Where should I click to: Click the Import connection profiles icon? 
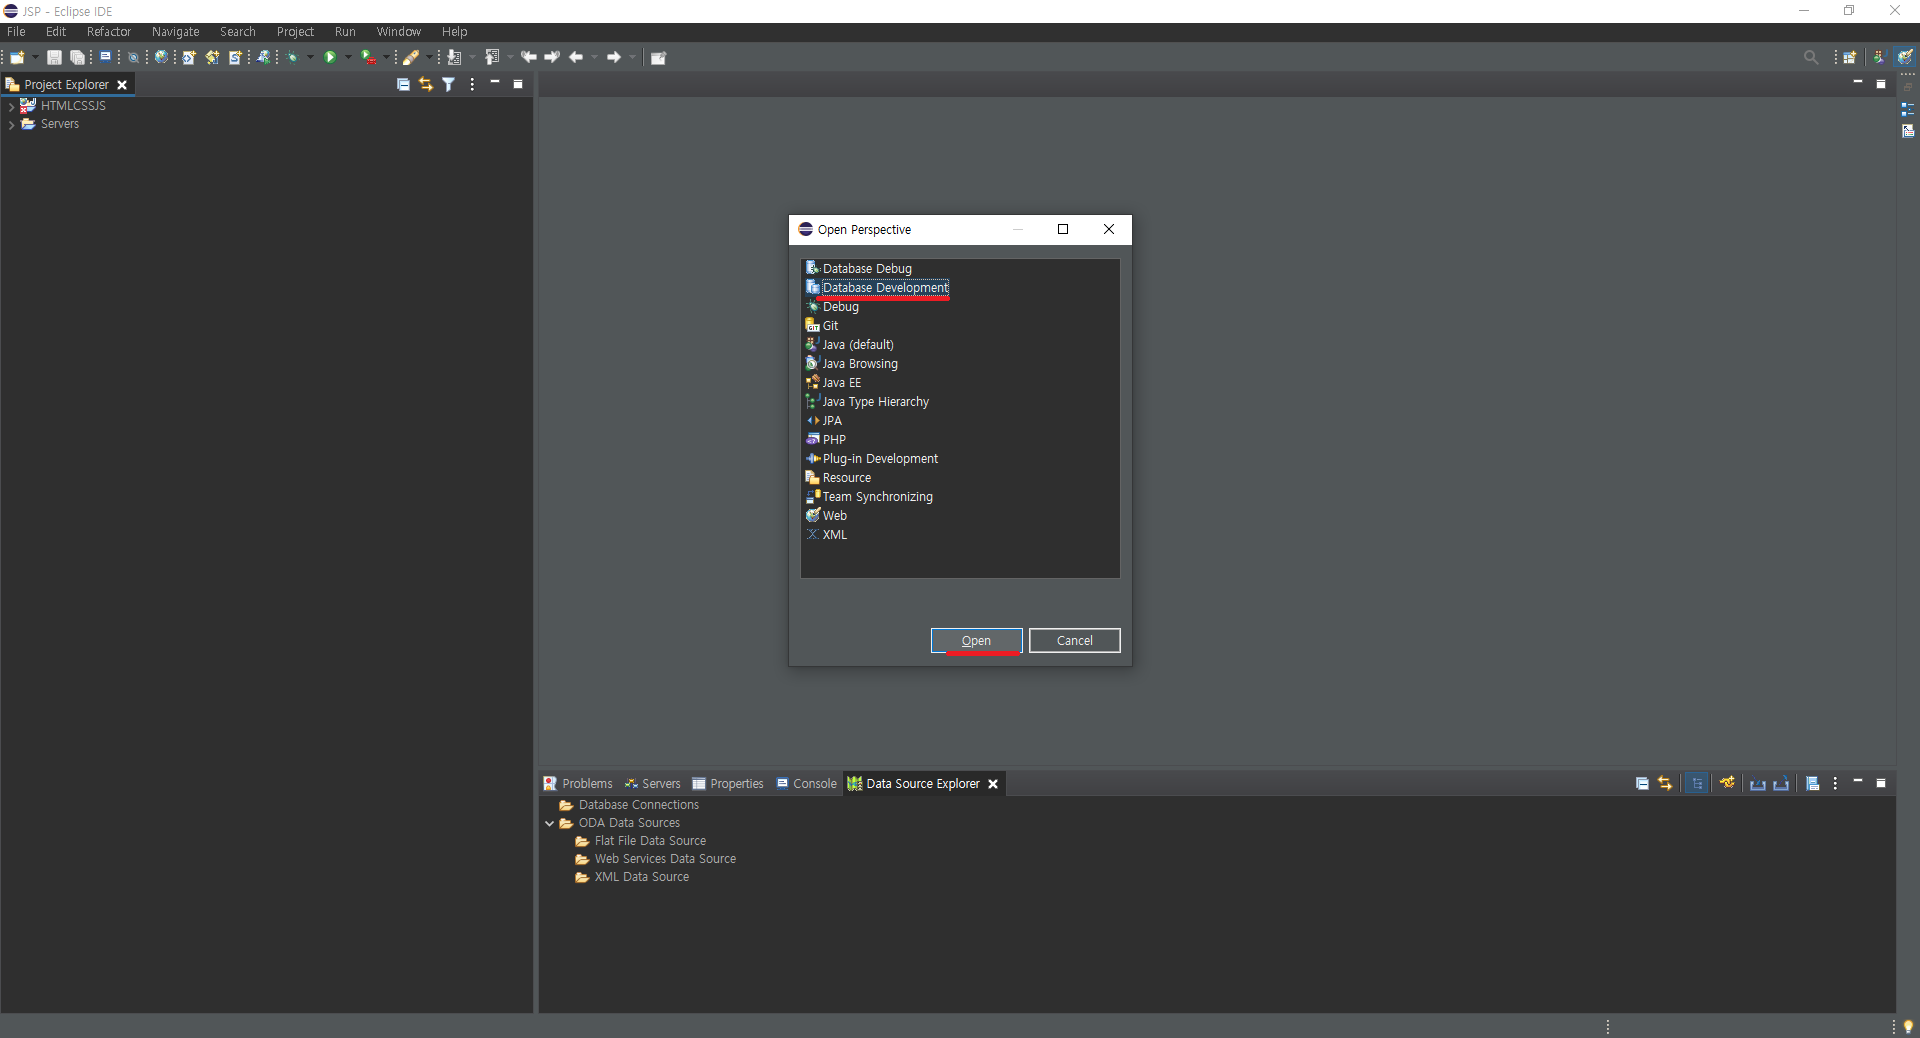pyautogui.click(x=1757, y=783)
